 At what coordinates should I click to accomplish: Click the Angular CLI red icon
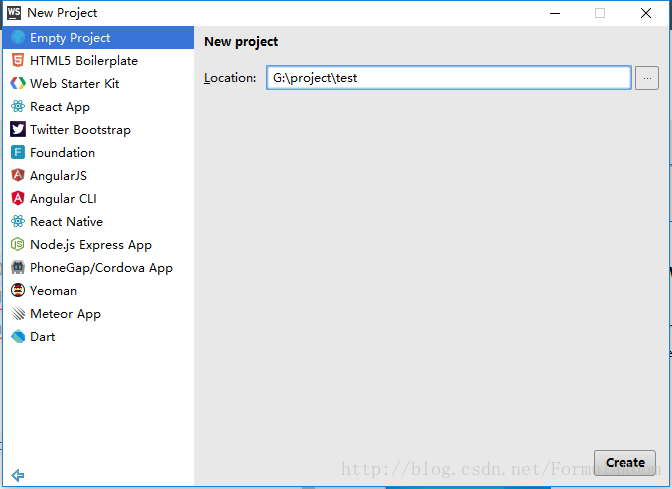(x=18, y=198)
